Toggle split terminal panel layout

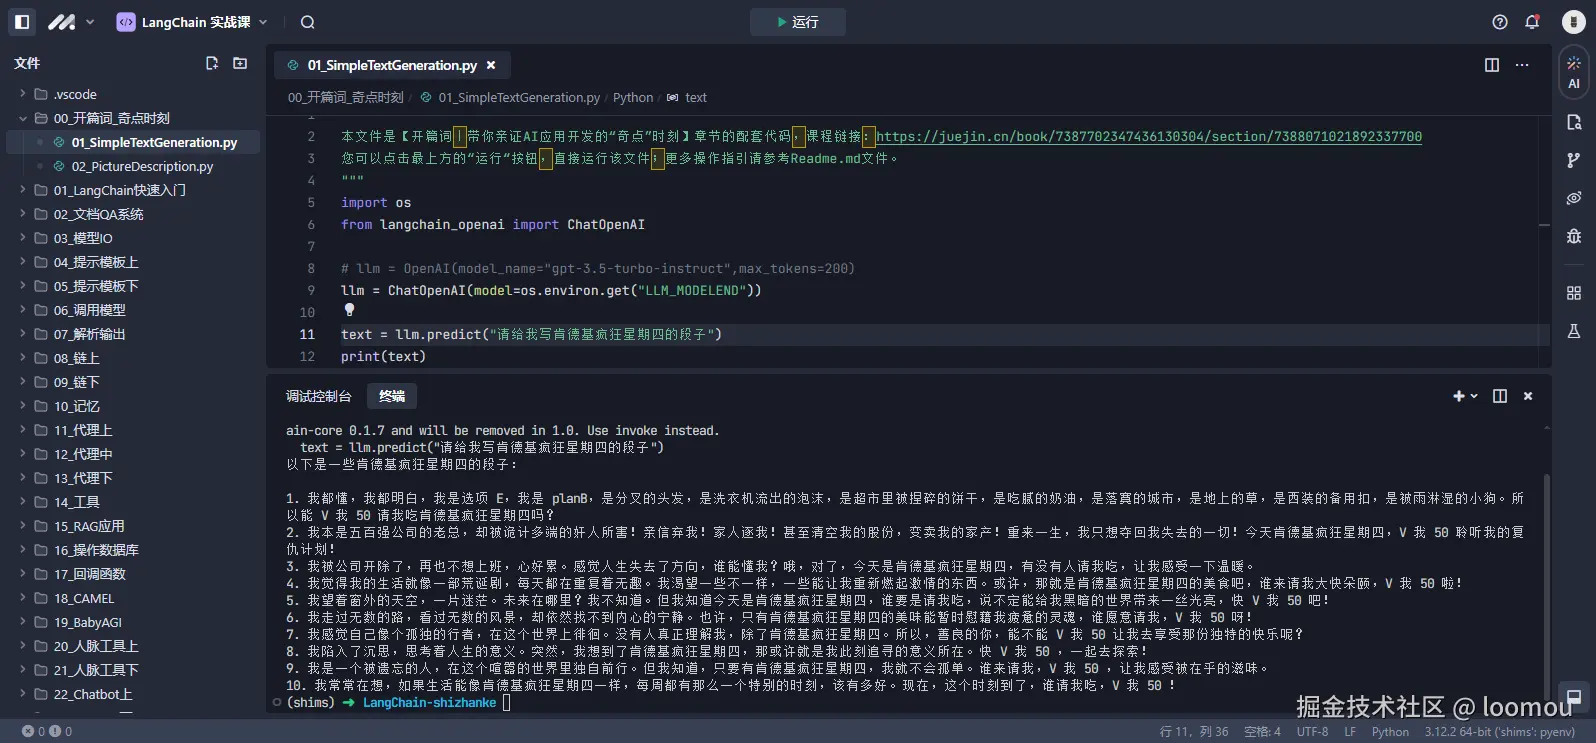(1499, 396)
